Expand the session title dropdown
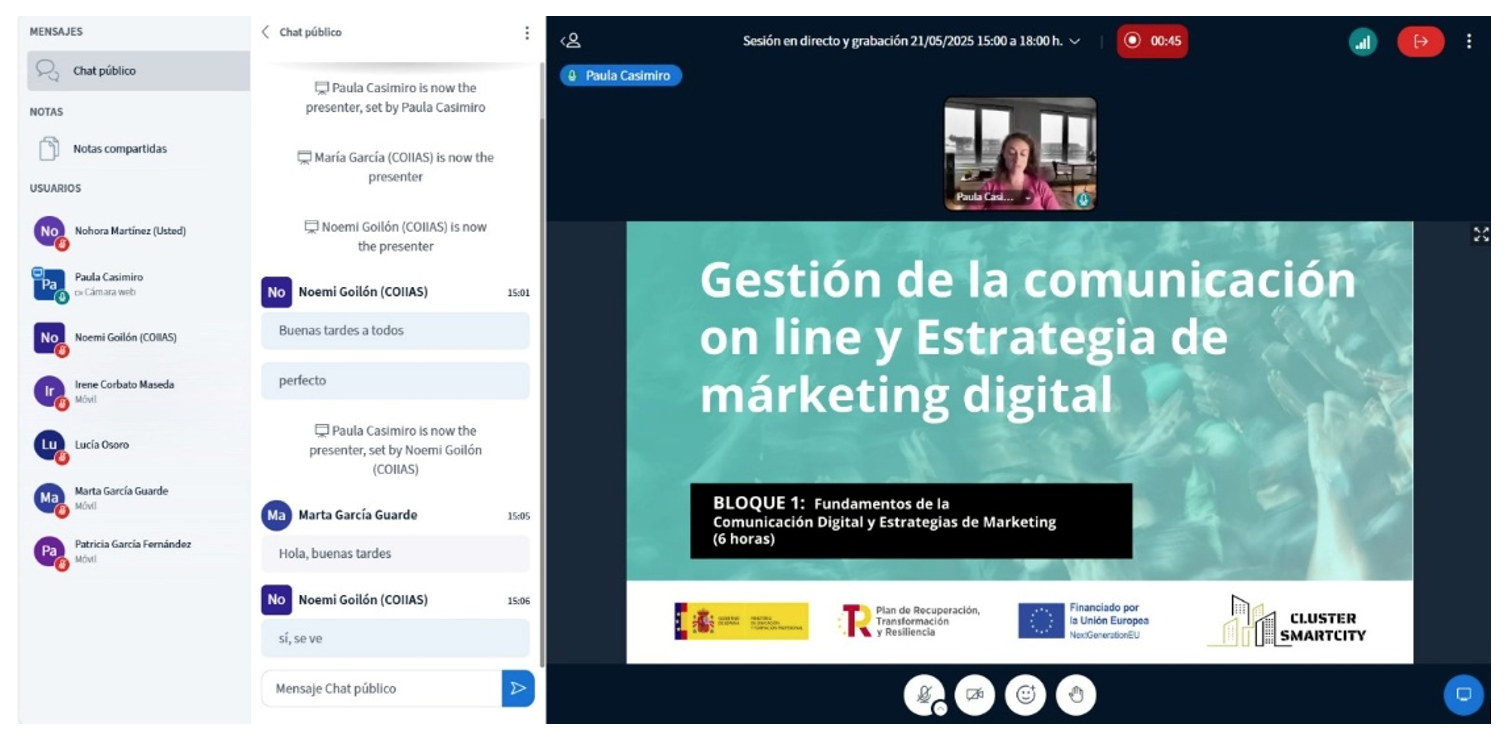Viewport: 1507px width, 738px height. (x=1075, y=42)
